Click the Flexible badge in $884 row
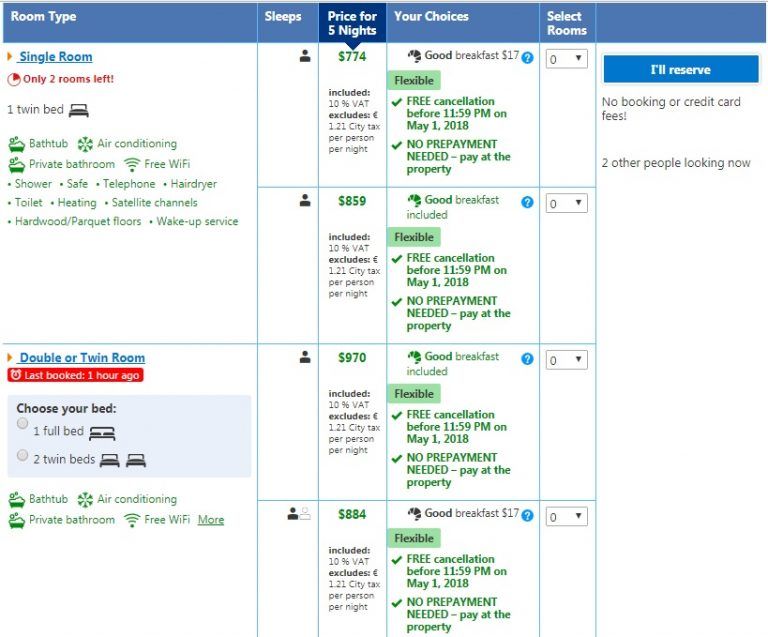This screenshot has width=768, height=637. (x=414, y=538)
